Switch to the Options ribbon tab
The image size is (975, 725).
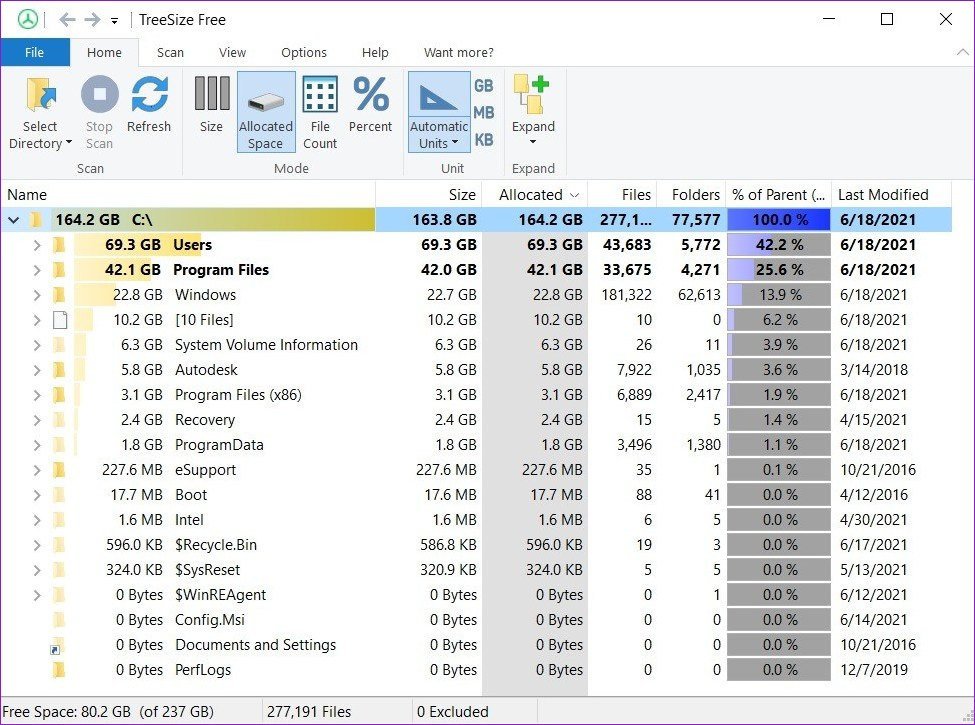303,52
